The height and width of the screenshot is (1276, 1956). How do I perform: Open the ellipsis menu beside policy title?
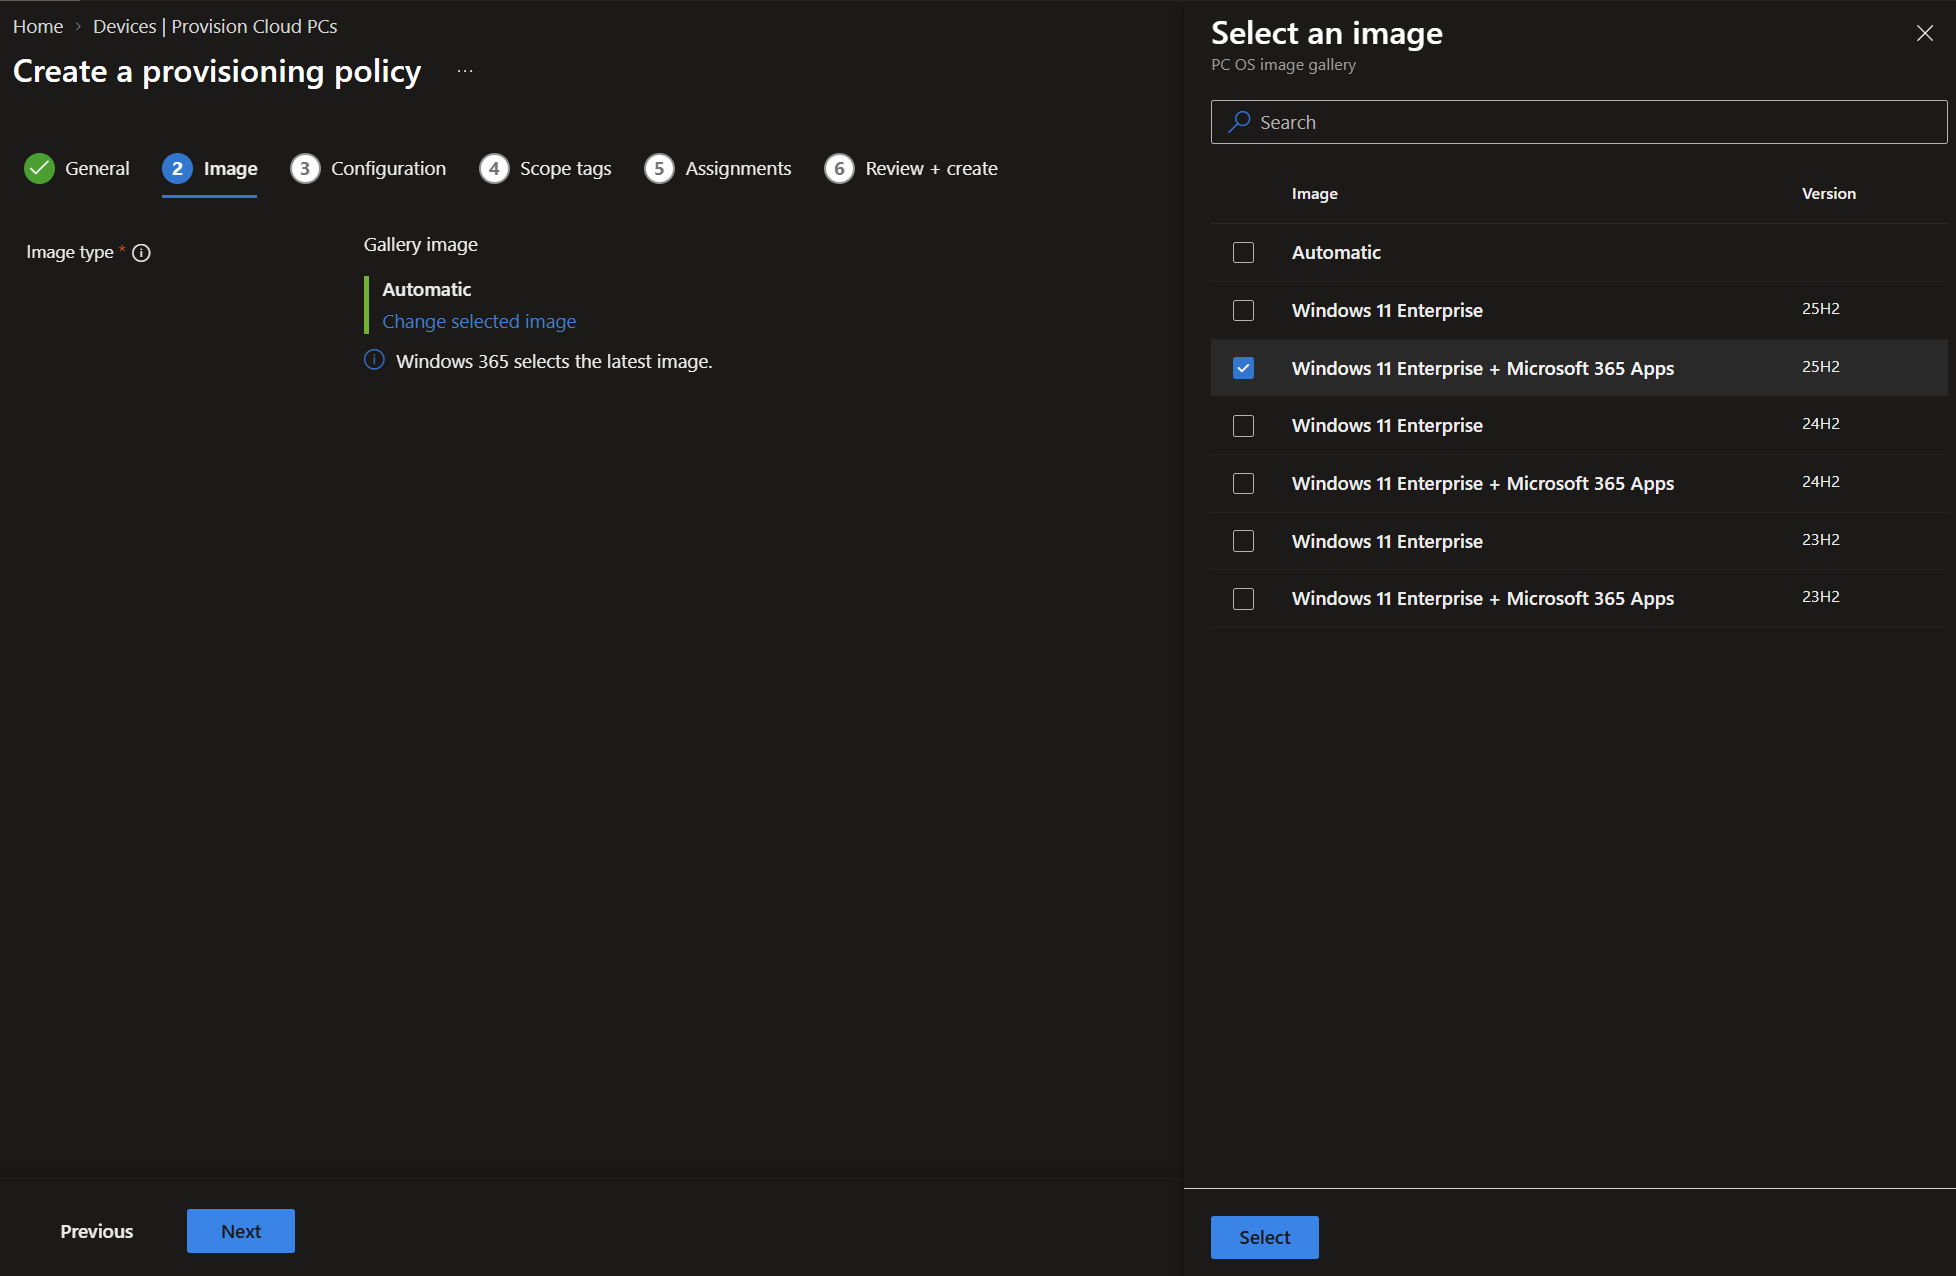[465, 71]
